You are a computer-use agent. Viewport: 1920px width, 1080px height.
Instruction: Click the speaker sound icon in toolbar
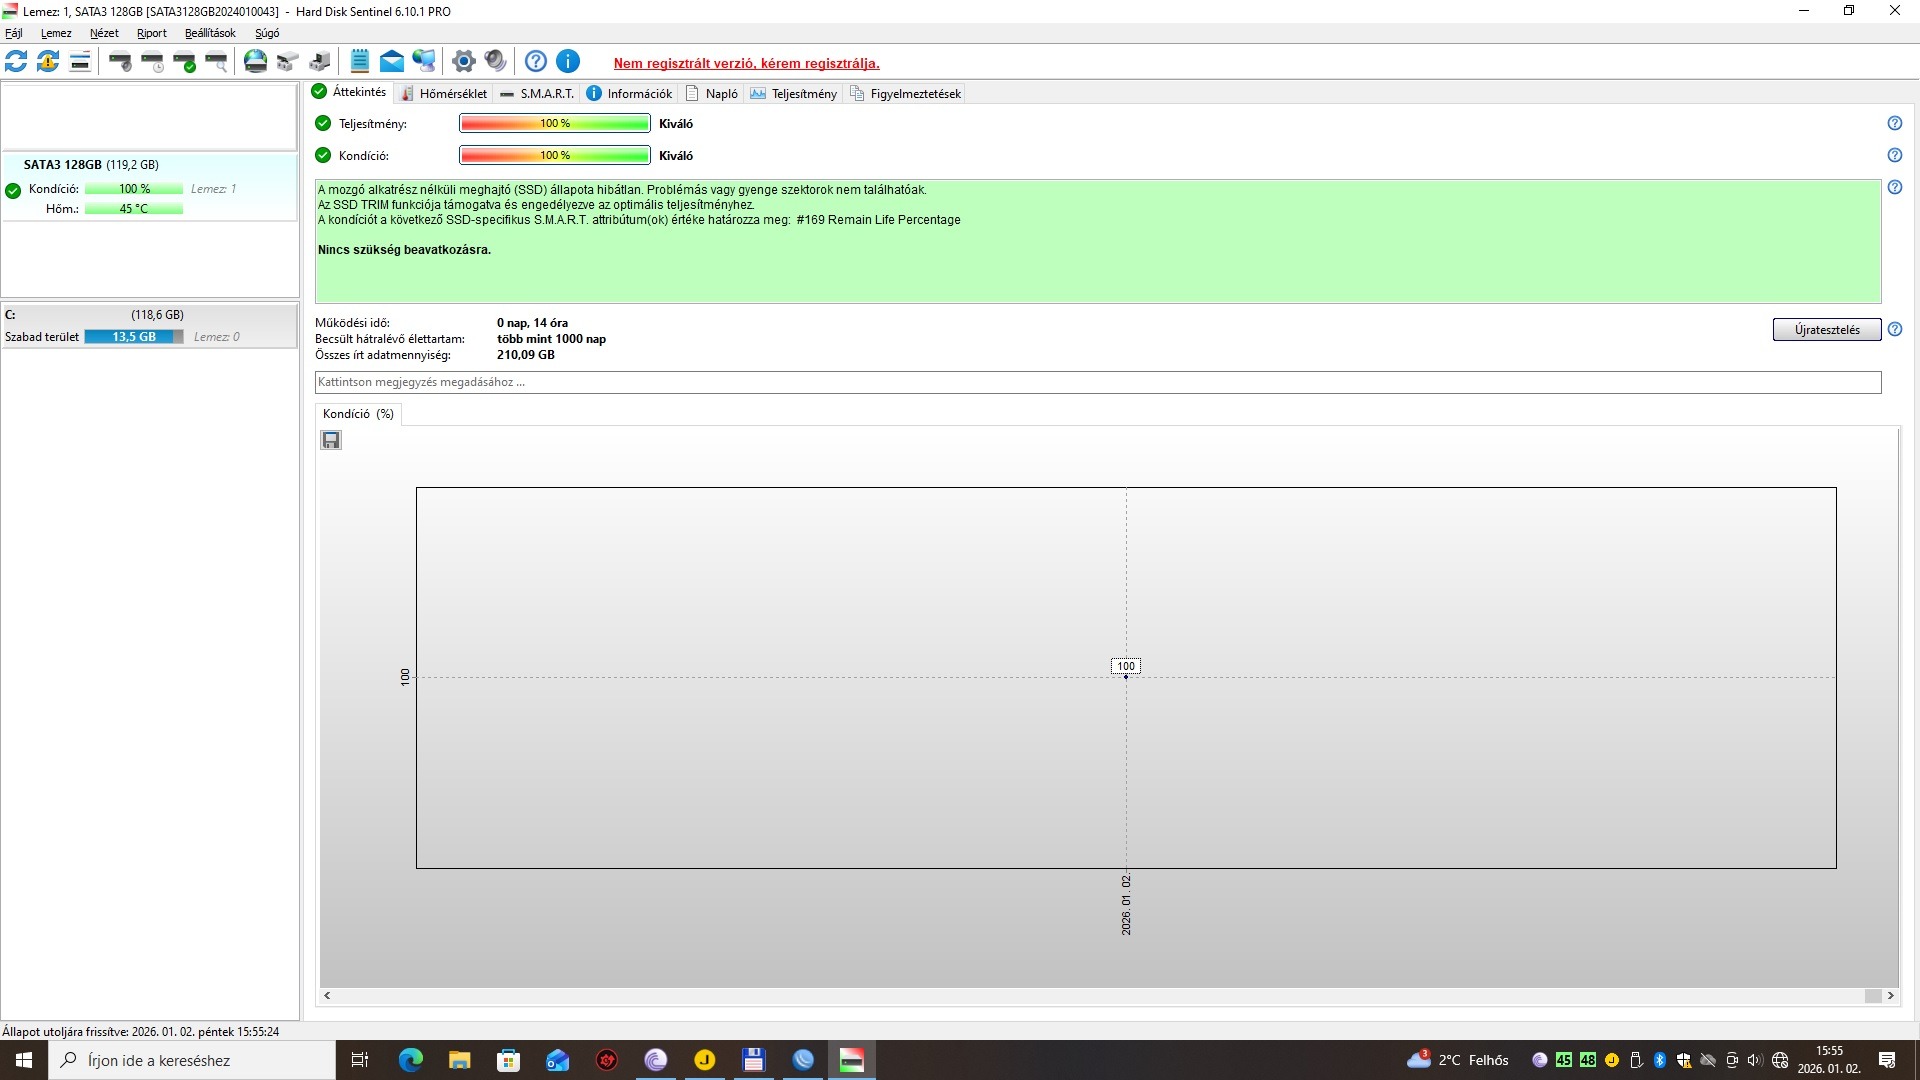[x=495, y=62]
